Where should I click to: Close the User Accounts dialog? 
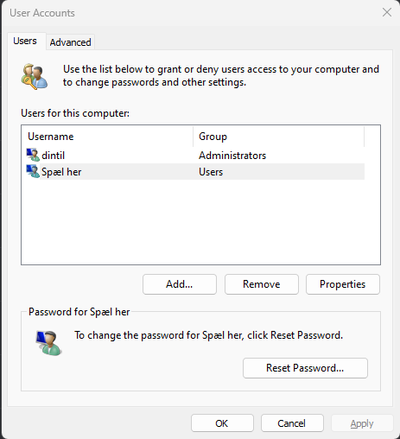387,13
